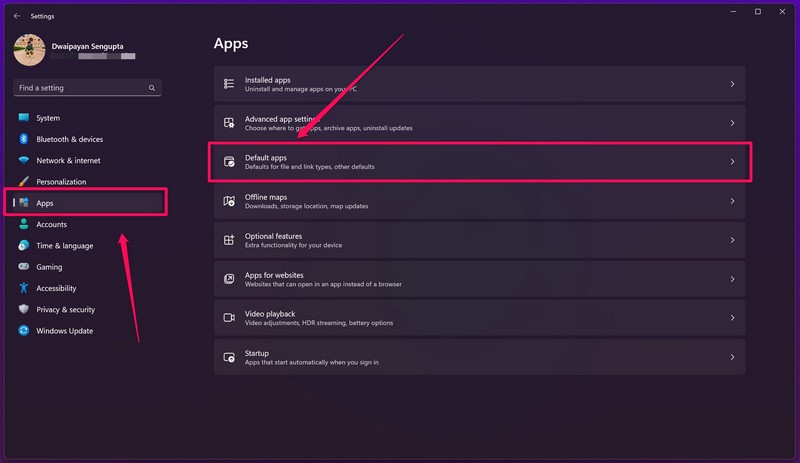Click the user profile picture
The image size is (800, 463).
point(30,50)
